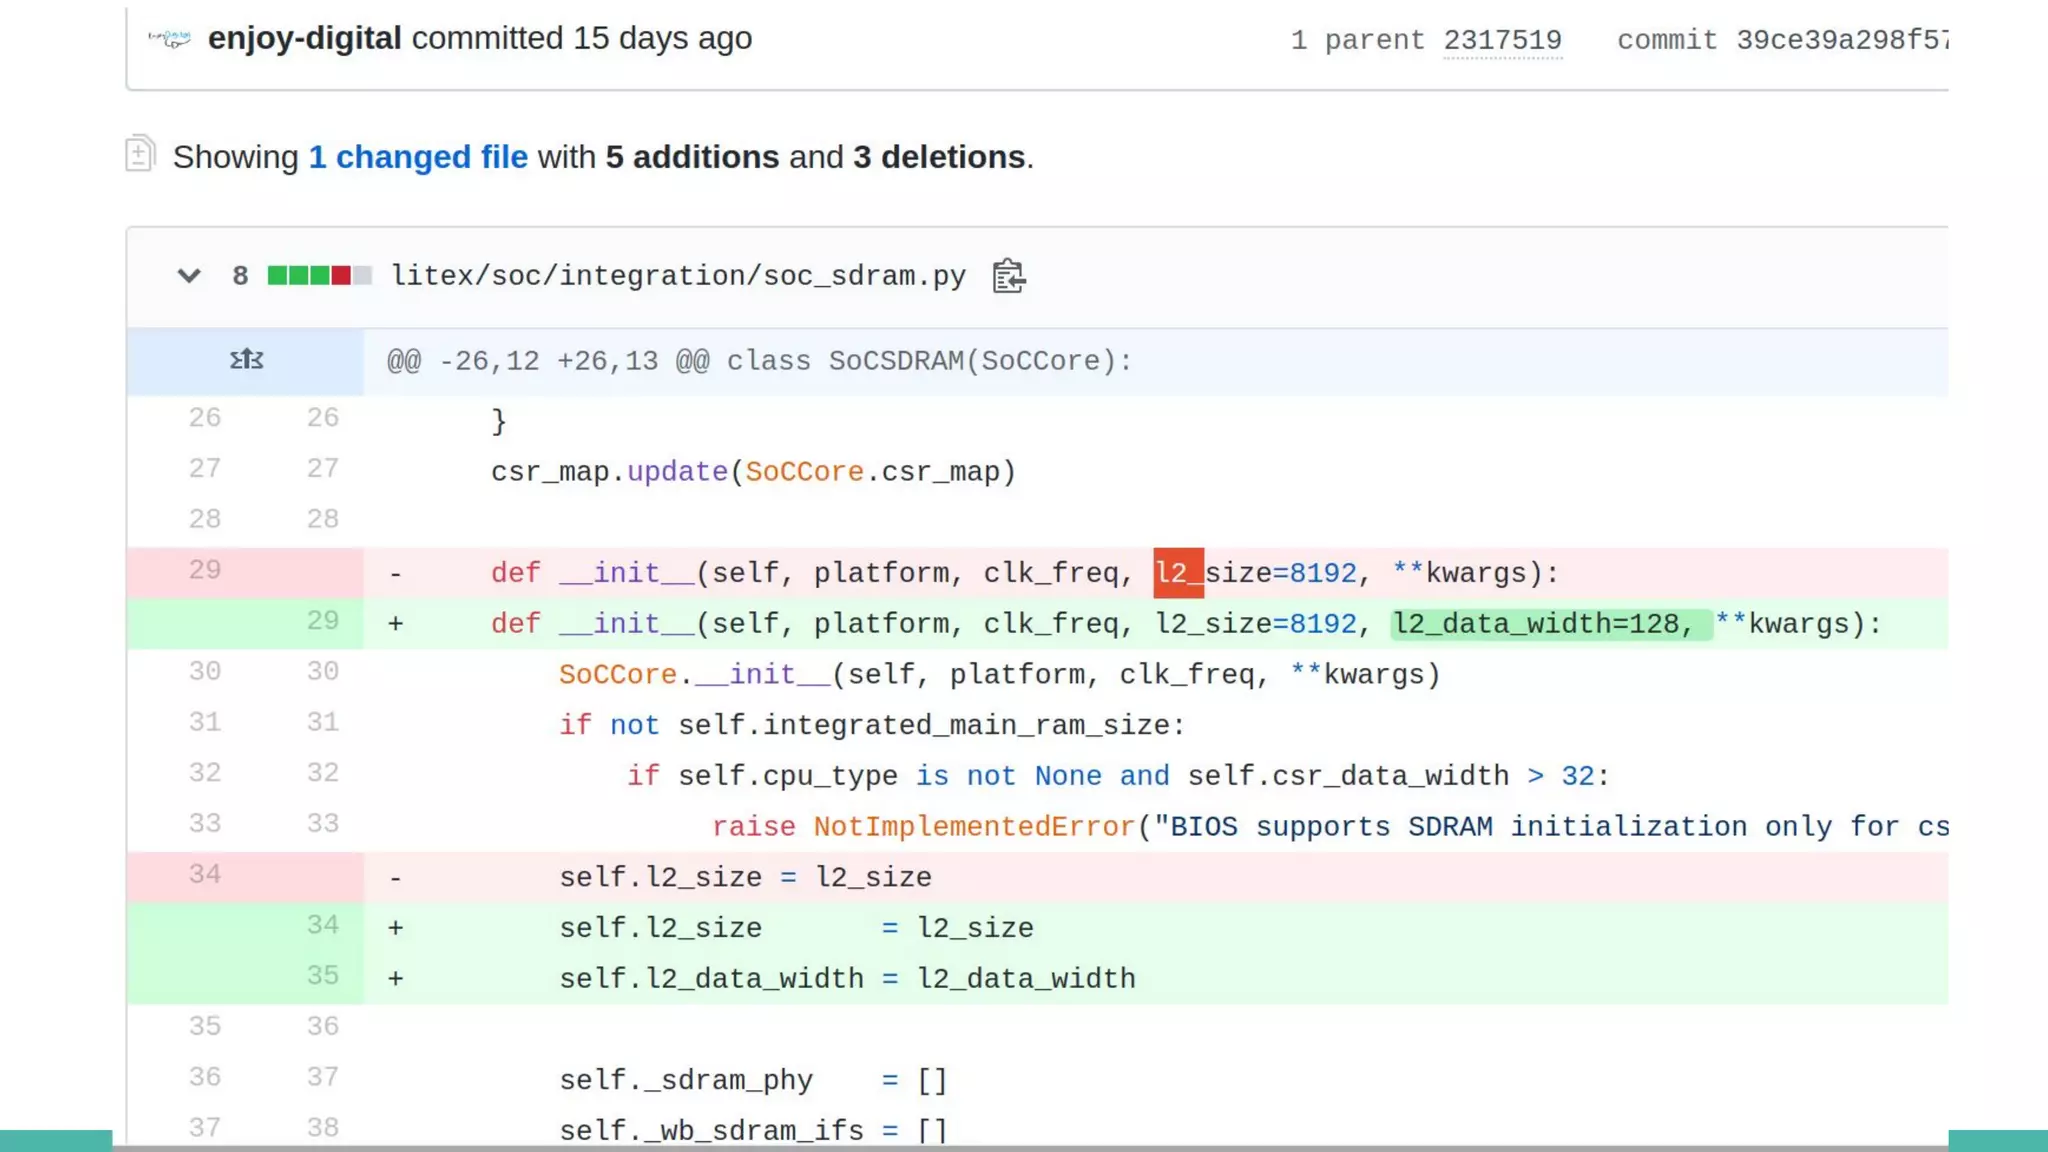Screen dimensions: 2048x1152
Task: Click the hunk header with SoCSDRAM class
Action: (760, 361)
